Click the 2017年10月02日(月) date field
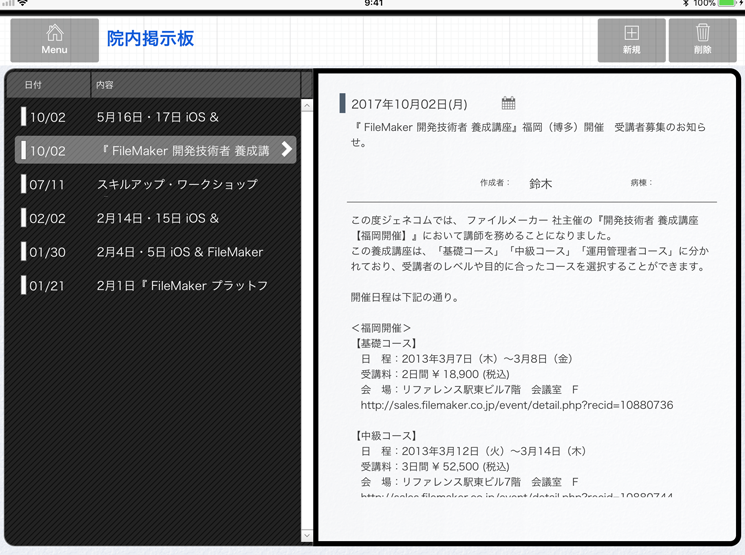This screenshot has width=745, height=555. click(x=409, y=104)
